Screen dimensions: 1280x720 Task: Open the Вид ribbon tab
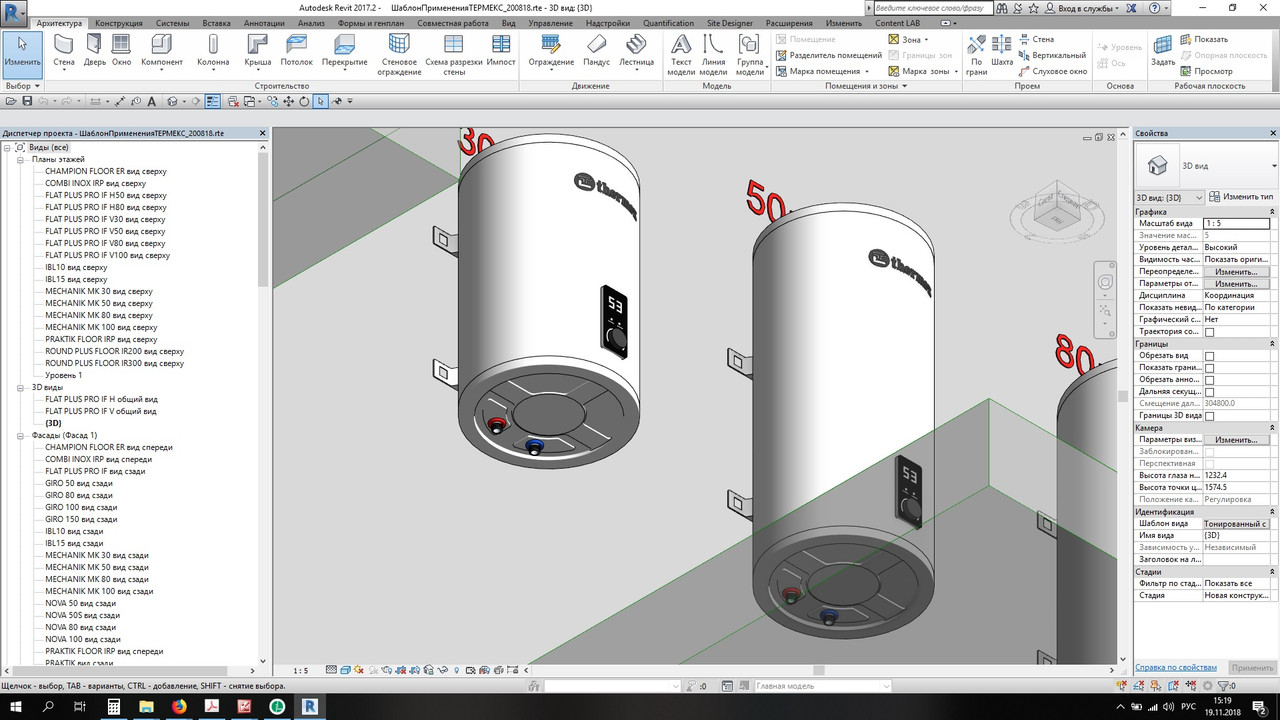coord(509,23)
